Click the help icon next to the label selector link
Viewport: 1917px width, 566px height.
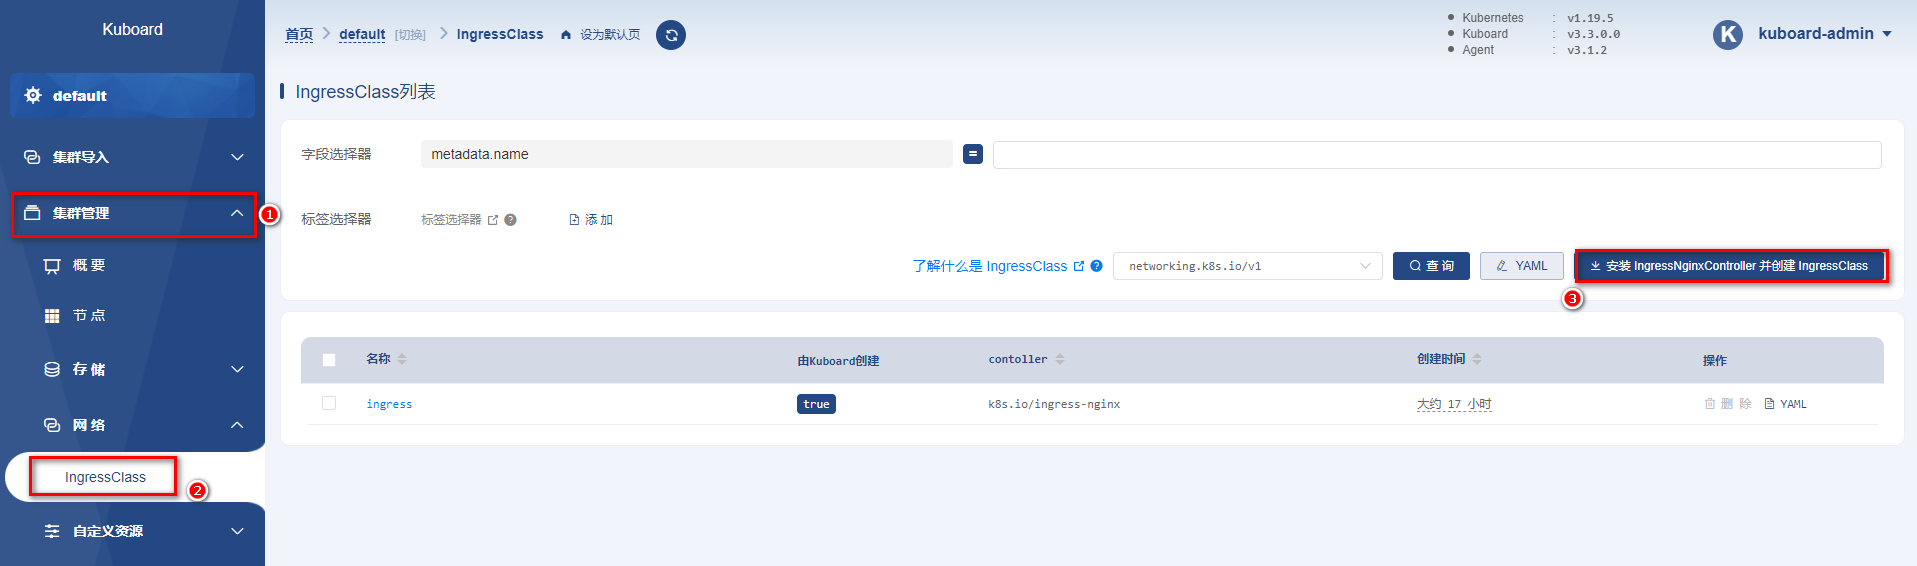tap(510, 220)
